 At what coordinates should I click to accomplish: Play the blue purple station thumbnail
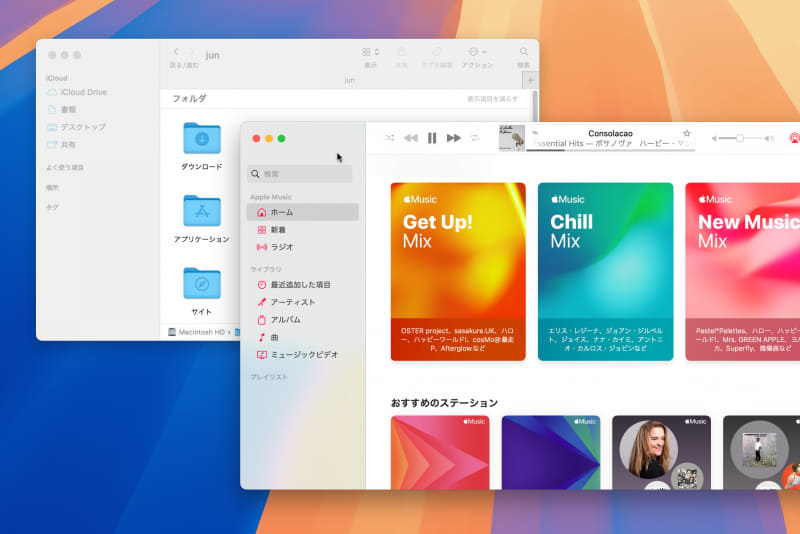pyautogui.click(x=551, y=452)
